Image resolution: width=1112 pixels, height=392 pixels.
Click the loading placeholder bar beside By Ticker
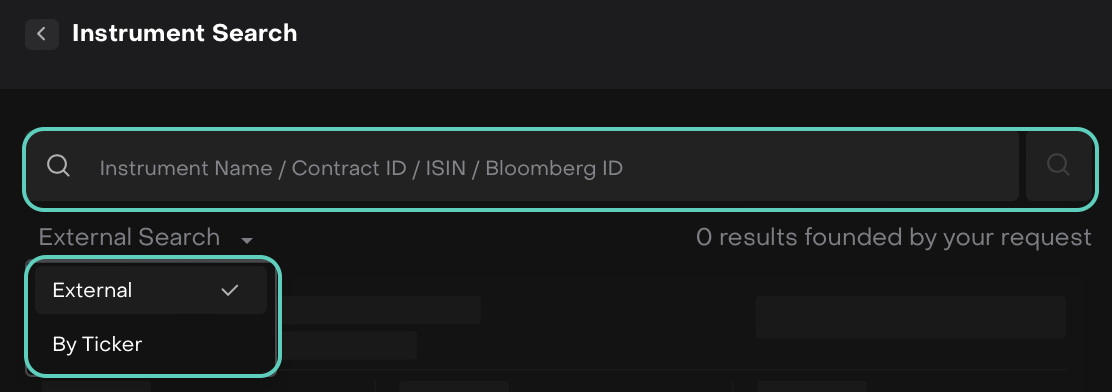pos(349,345)
